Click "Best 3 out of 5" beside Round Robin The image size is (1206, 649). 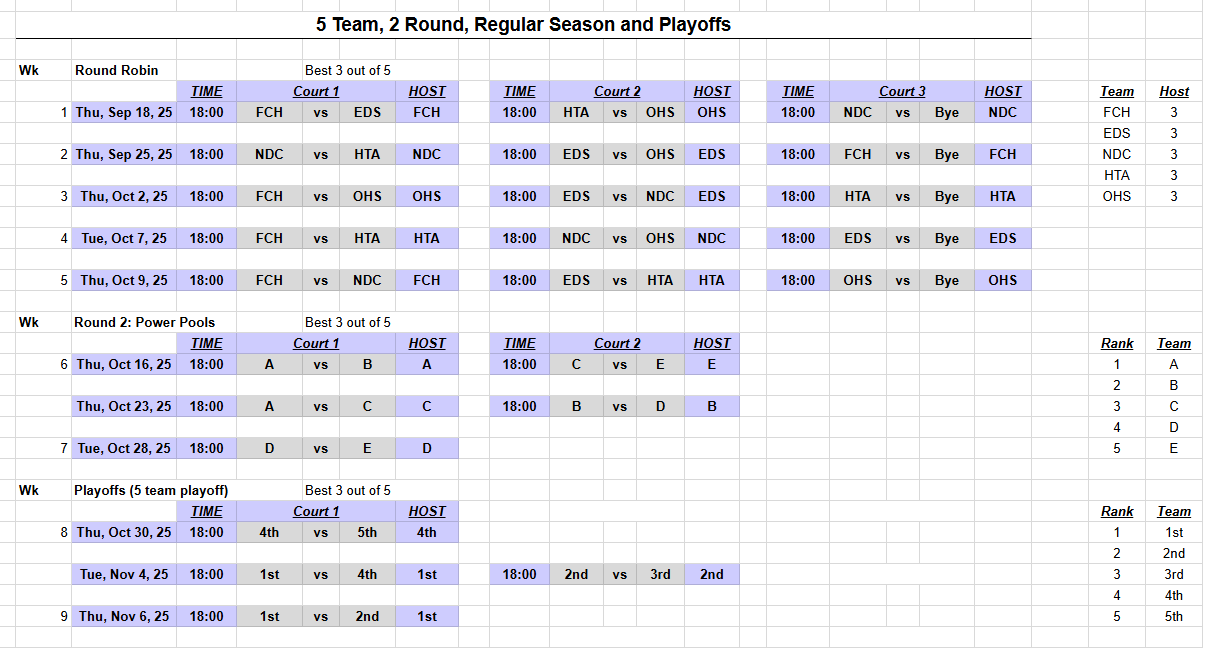tap(348, 70)
